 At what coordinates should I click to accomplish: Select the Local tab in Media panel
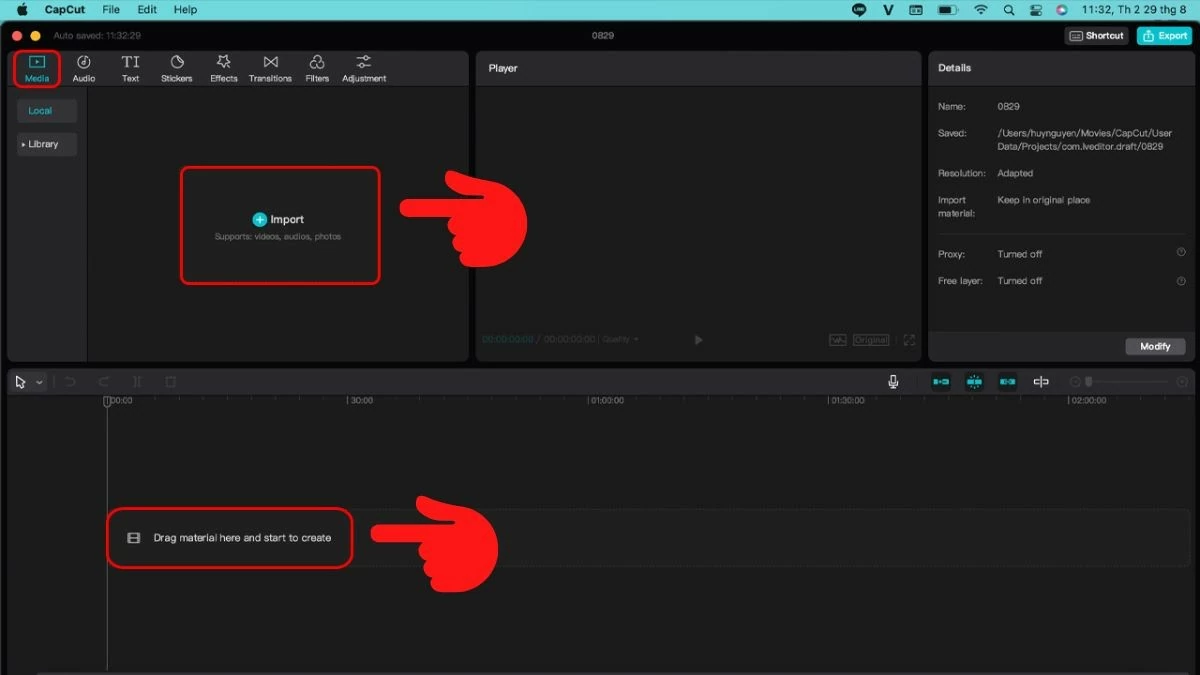[x=40, y=111]
